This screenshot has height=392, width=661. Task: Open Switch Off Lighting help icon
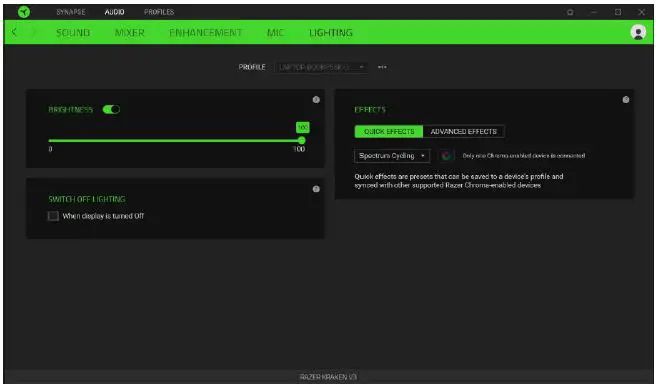click(x=316, y=189)
